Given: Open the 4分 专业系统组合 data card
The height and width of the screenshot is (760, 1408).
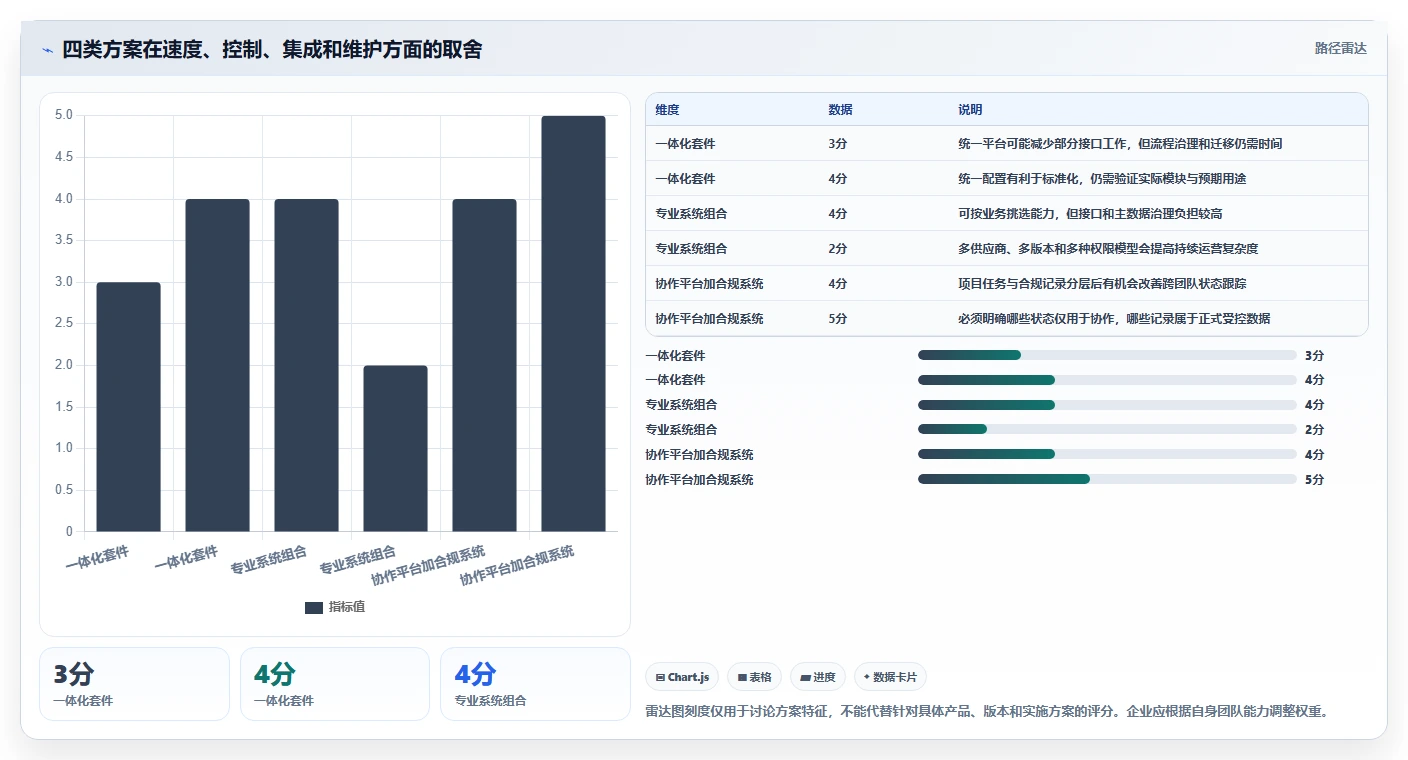Looking at the screenshot, I should (535, 684).
